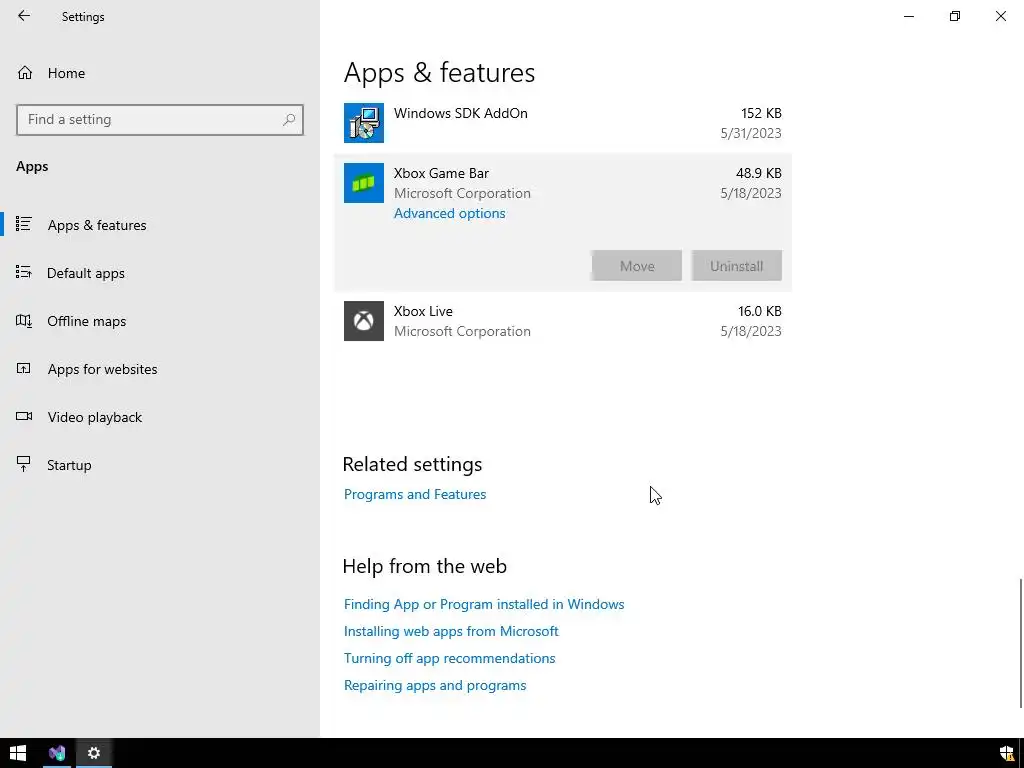Screen dimensions: 1024x768
Task: Open Windows Security from the system tray
Action: (1006, 753)
